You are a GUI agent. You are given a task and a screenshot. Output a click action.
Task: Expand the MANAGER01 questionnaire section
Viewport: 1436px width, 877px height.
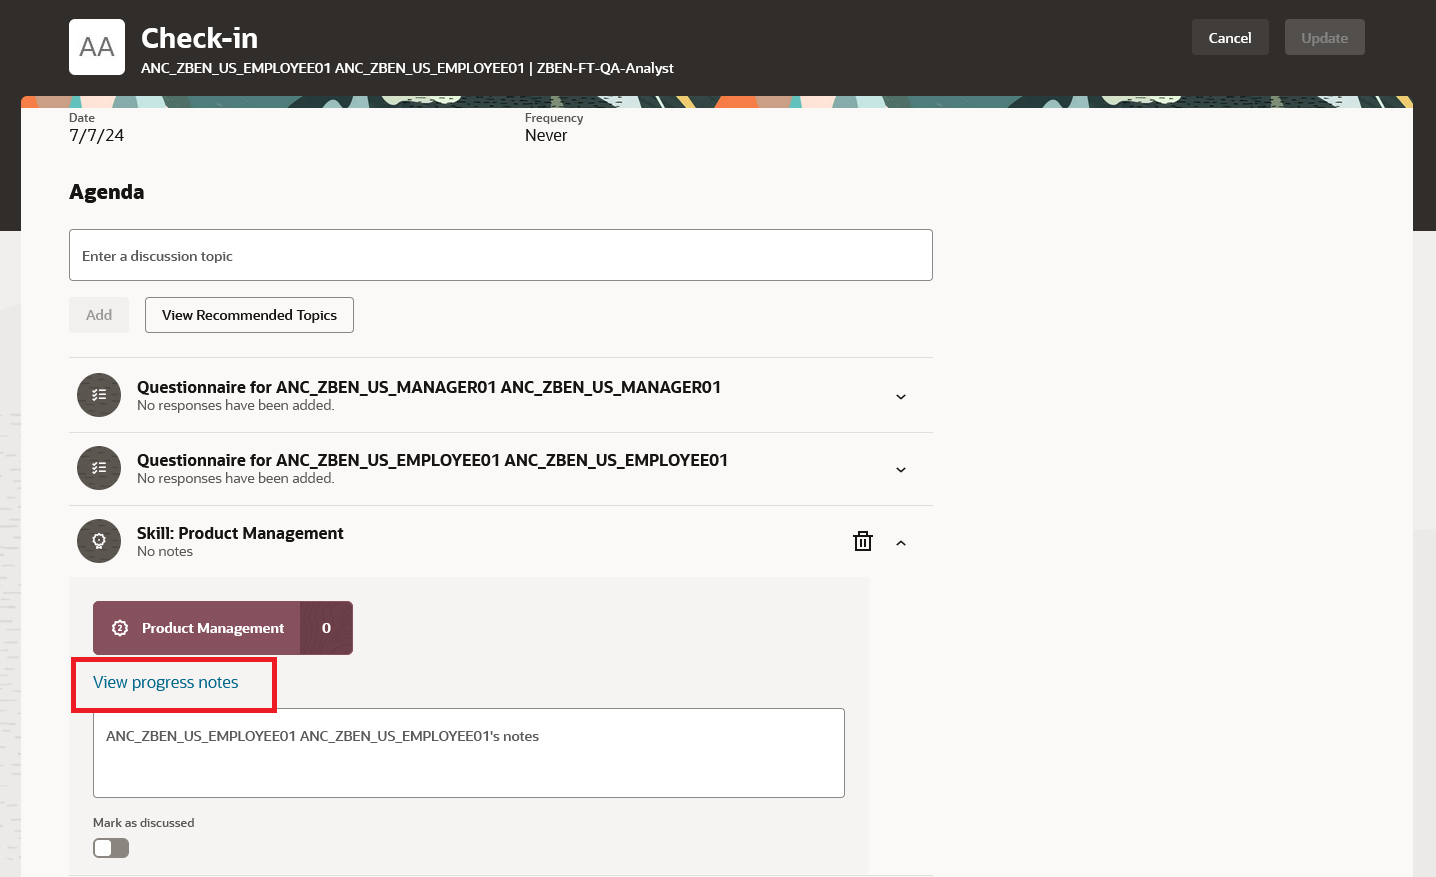(x=901, y=397)
